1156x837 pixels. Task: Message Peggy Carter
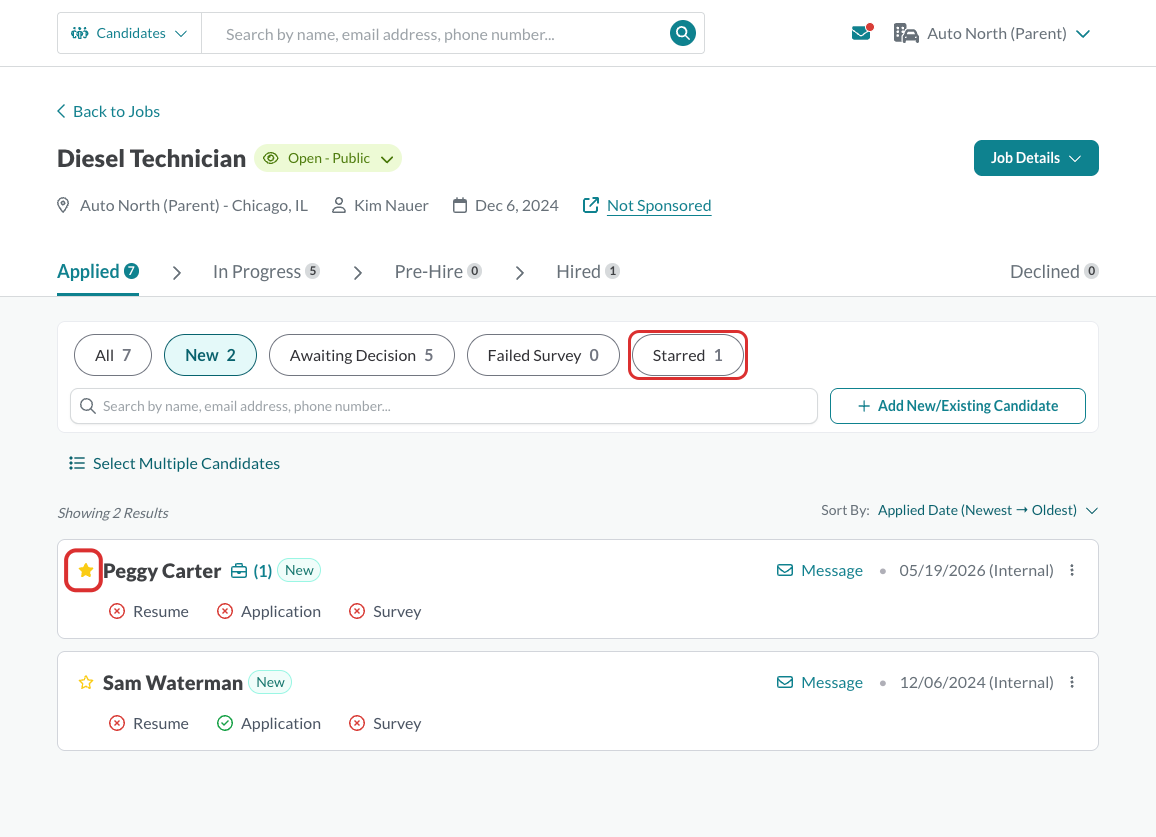[820, 570]
